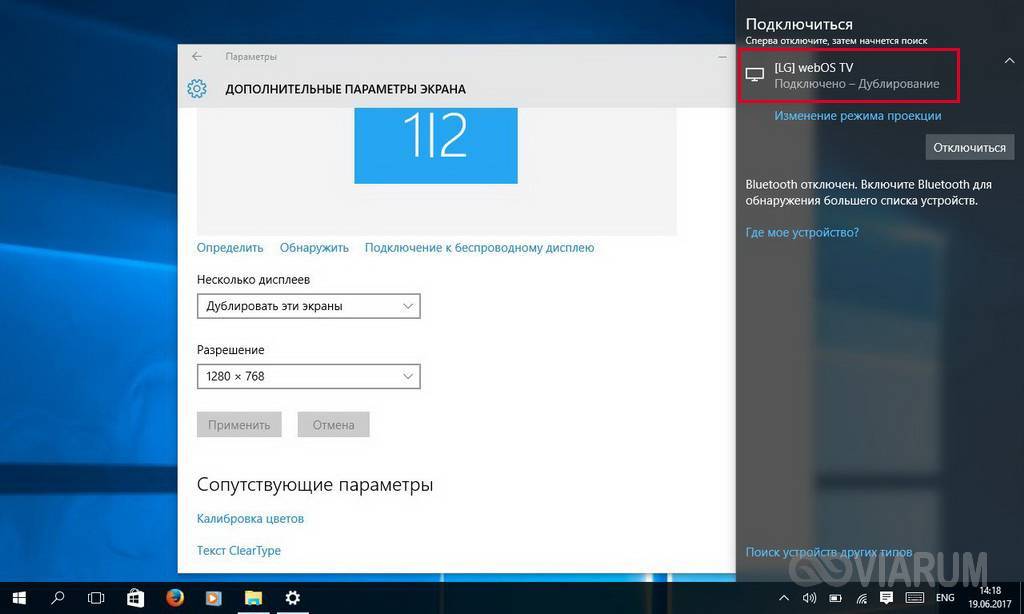Screen dimensions: 1024x614
Task: Click 'Изменение режима проекции' link
Action: (x=857, y=116)
